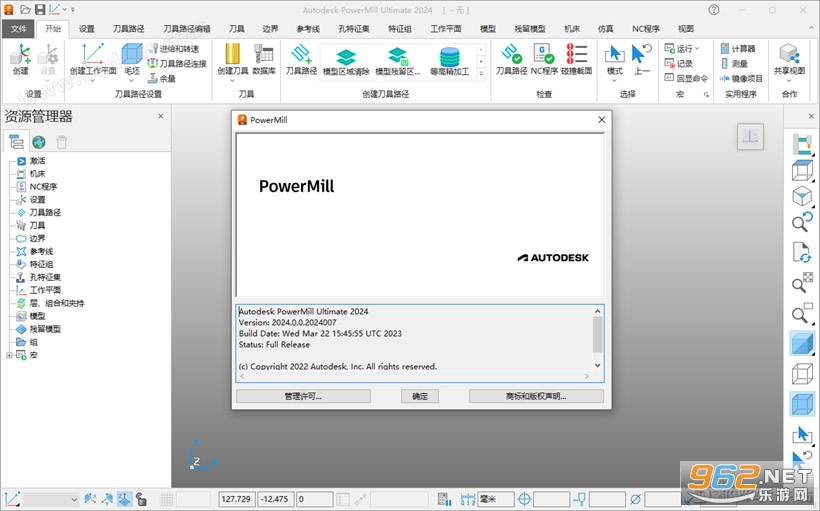The width and height of the screenshot is (820, 511).
Task: Click the 创建工作平面 workplane icon
Action: point(93,54)
